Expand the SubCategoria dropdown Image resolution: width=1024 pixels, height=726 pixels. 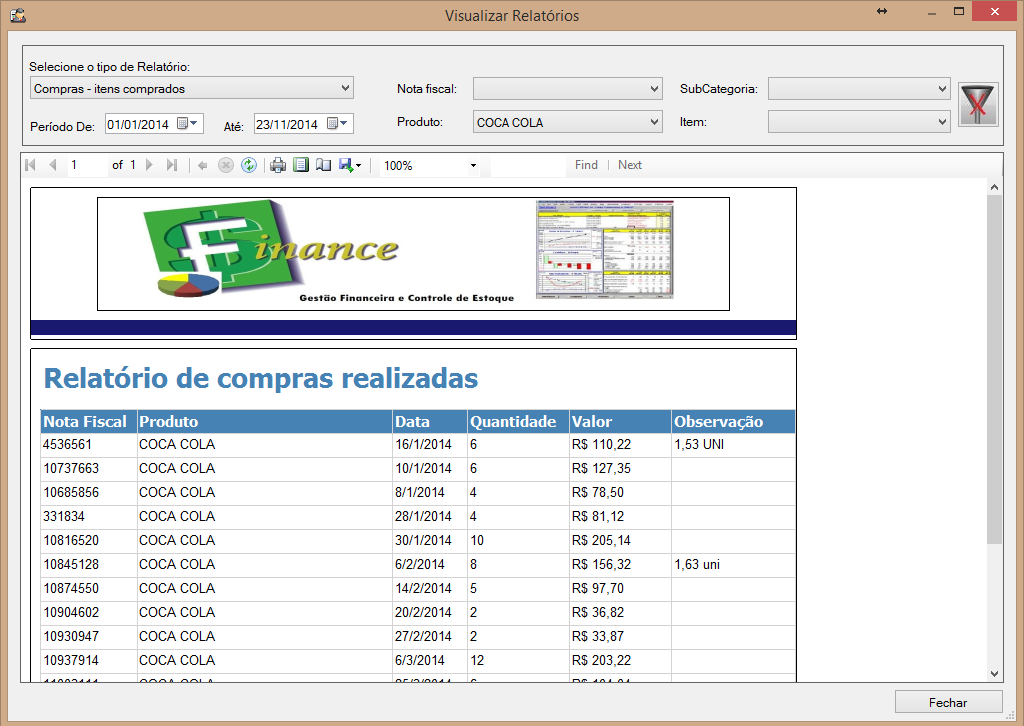point(859,89)
